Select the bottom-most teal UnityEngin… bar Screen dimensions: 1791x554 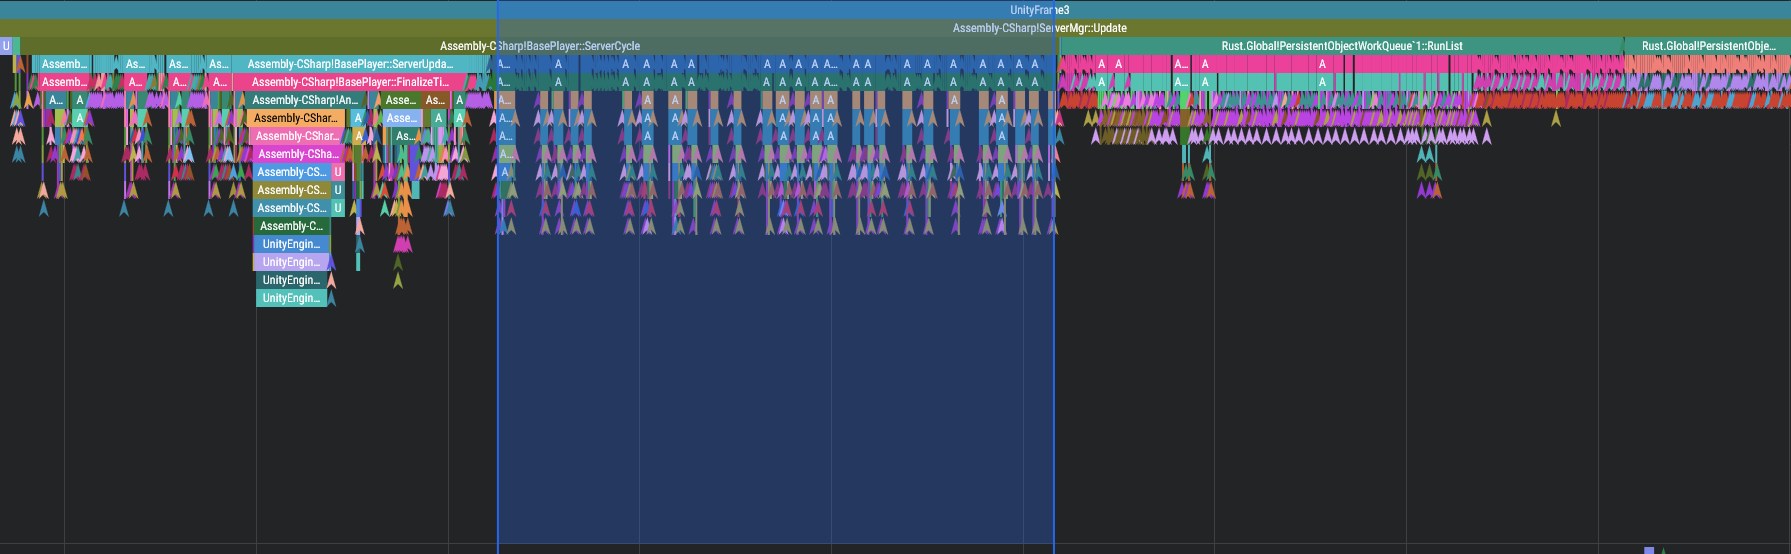click(x=291, y=298)
